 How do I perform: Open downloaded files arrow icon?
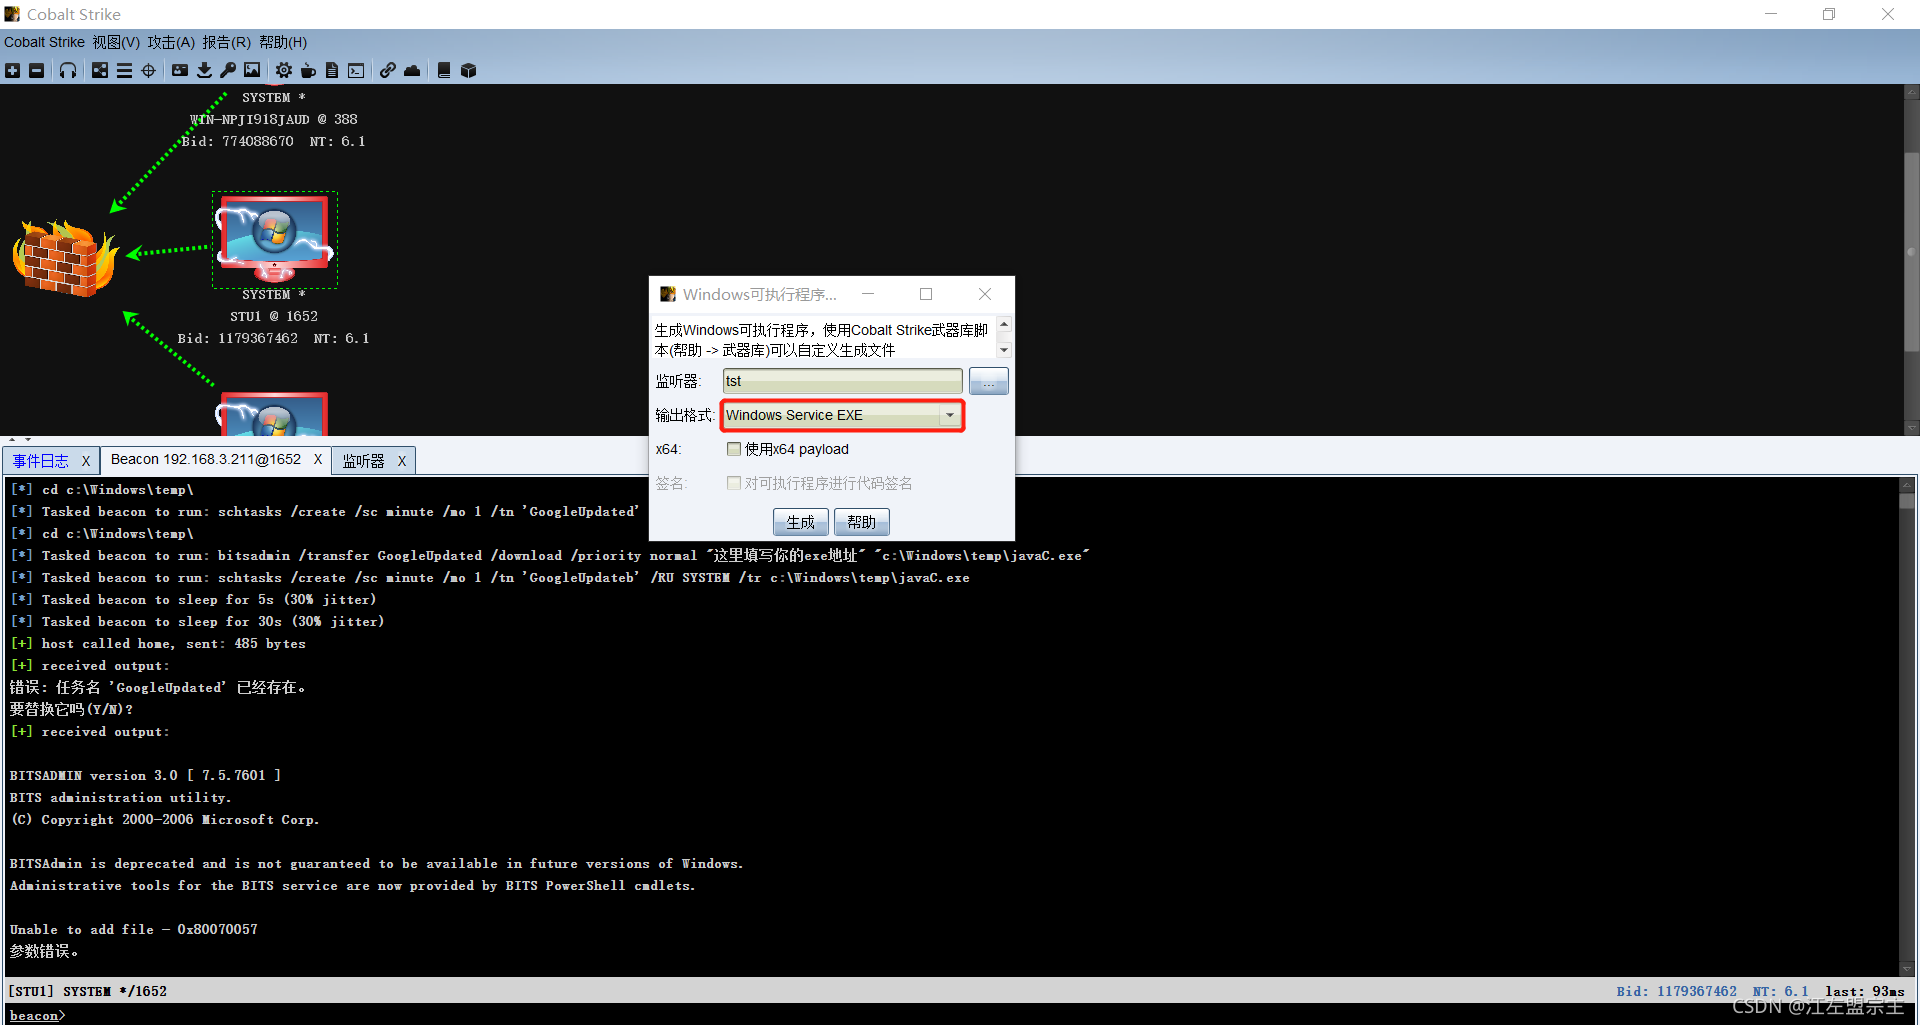[x=204, y=70]
